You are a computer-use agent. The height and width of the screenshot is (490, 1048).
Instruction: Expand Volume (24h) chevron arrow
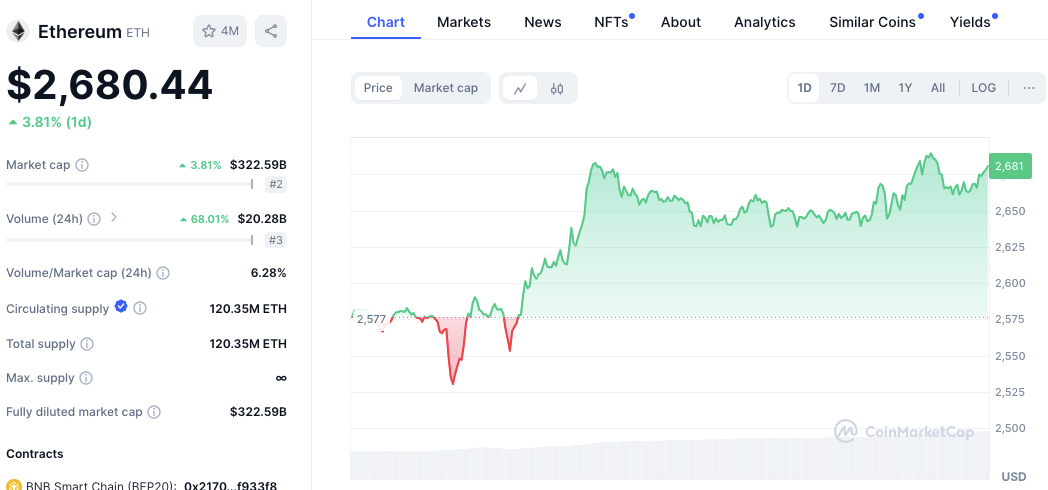click(x=114, y=217)
